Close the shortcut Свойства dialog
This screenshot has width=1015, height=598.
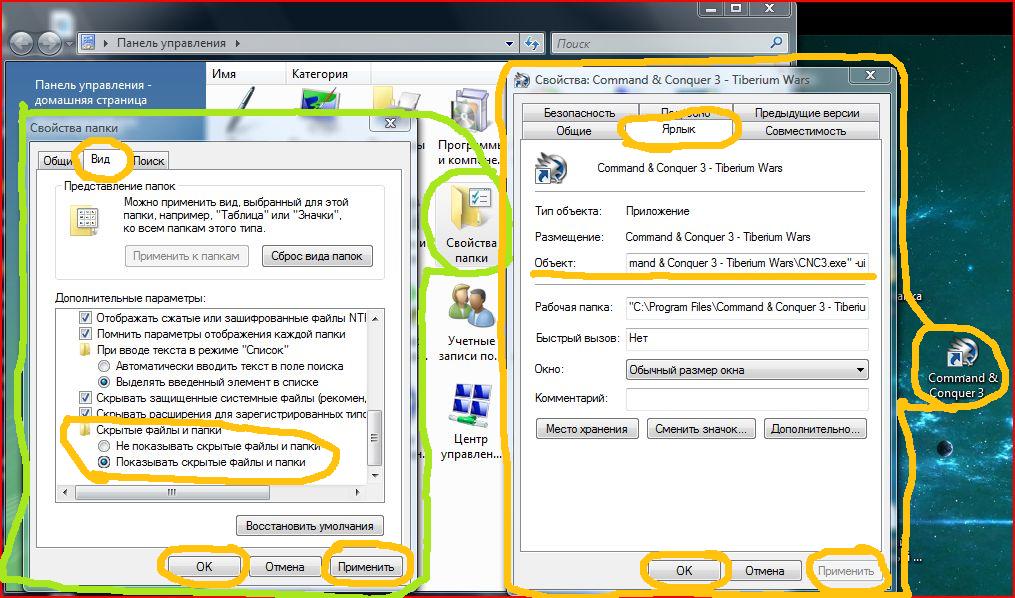870,75
